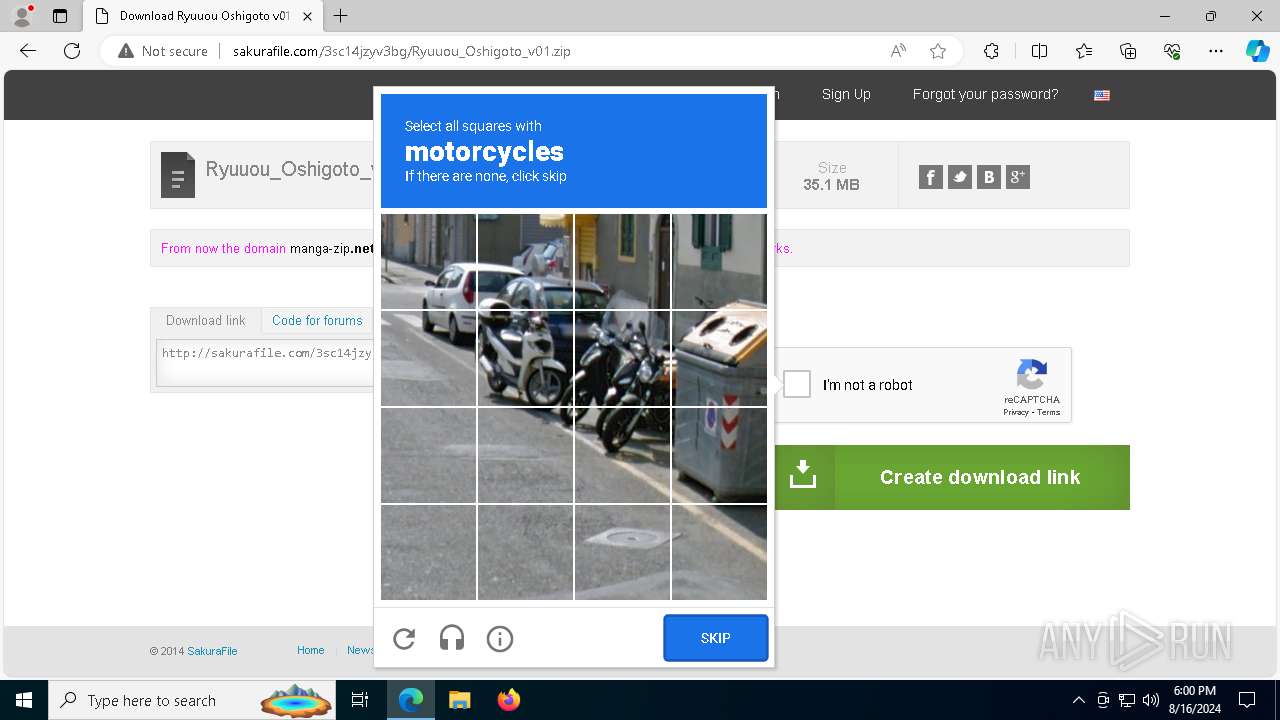Click the address bar URL

click(x=402, y=51)
